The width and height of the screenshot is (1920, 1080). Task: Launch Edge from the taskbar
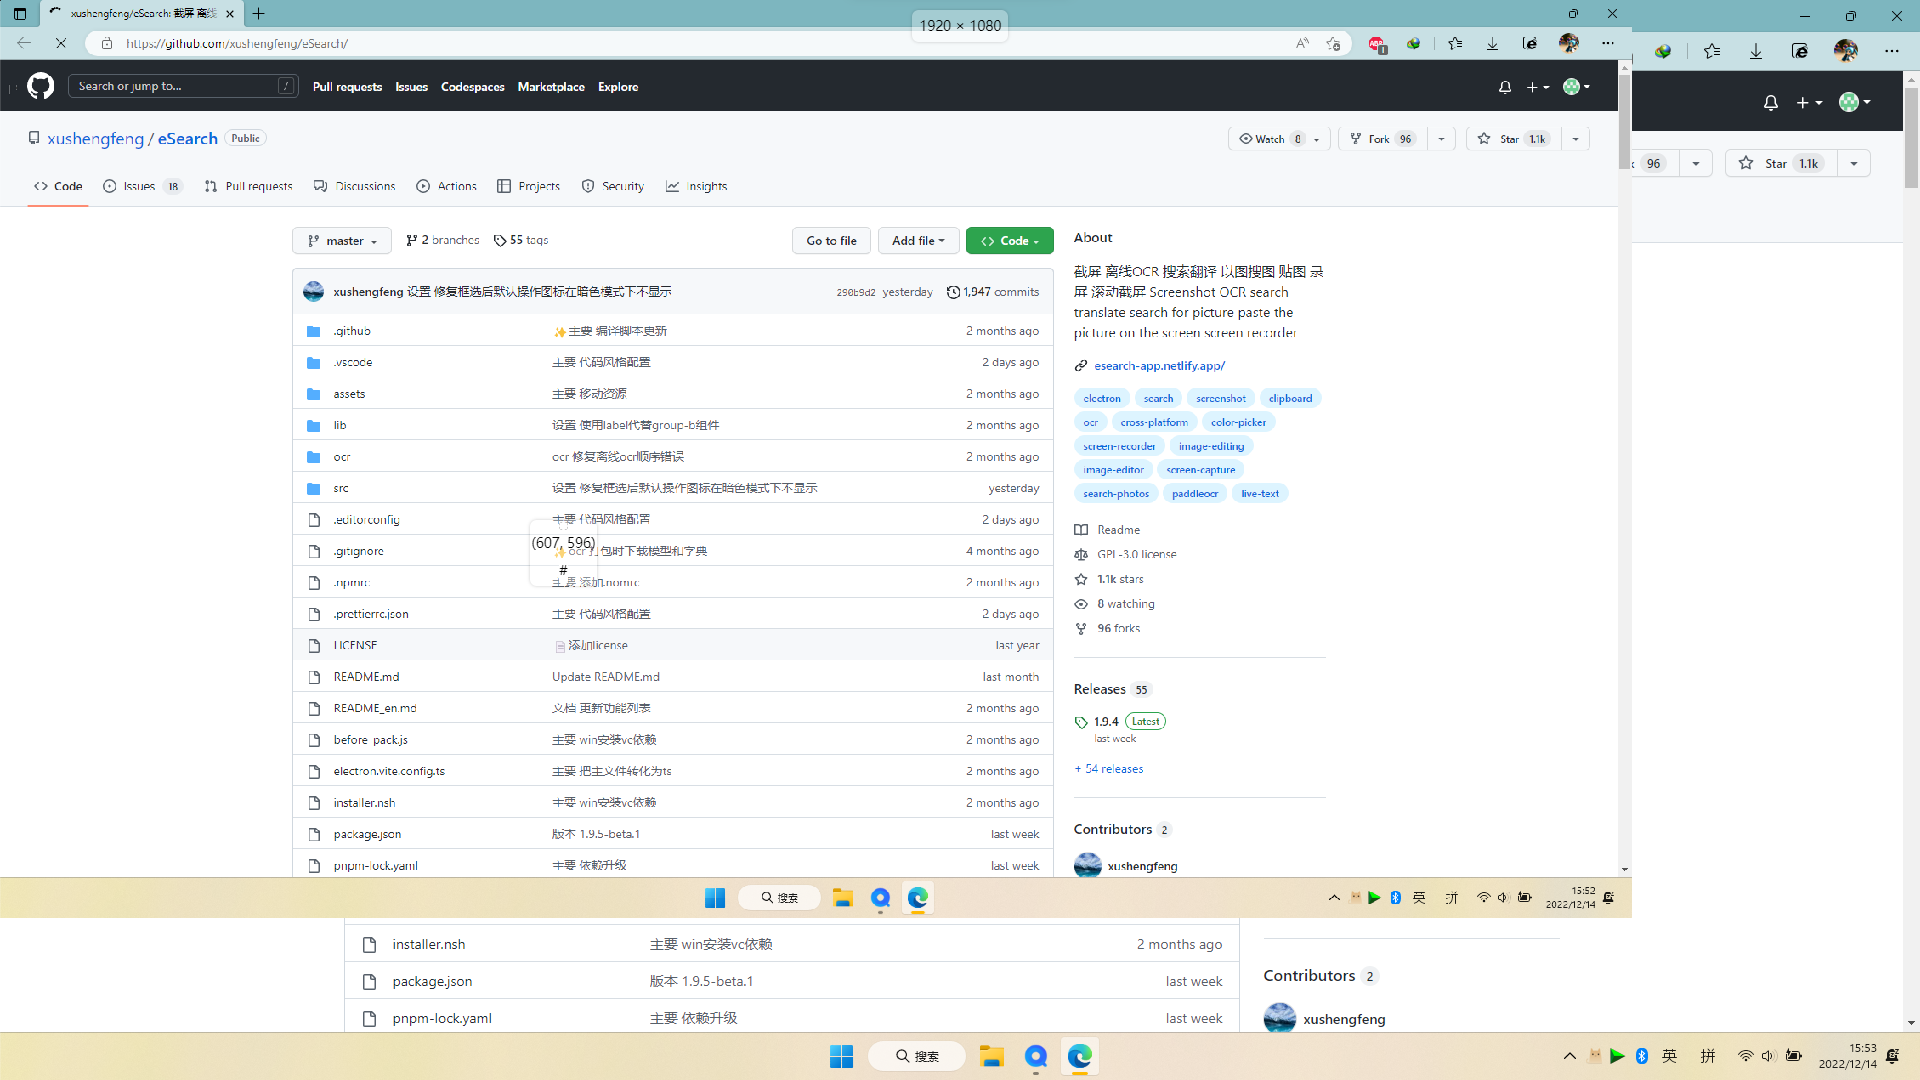click(1080, 1055)
